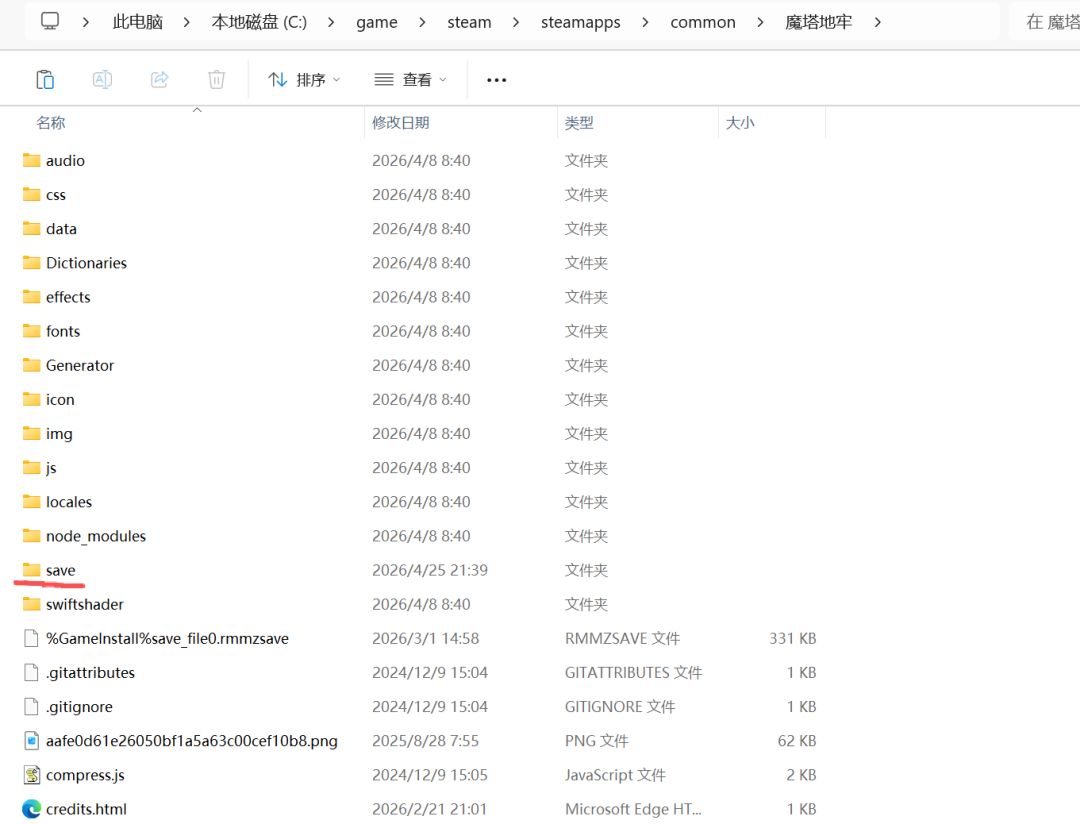Click the Rename toolbar icon
The image size is (1080, 824).
(102, 80)
